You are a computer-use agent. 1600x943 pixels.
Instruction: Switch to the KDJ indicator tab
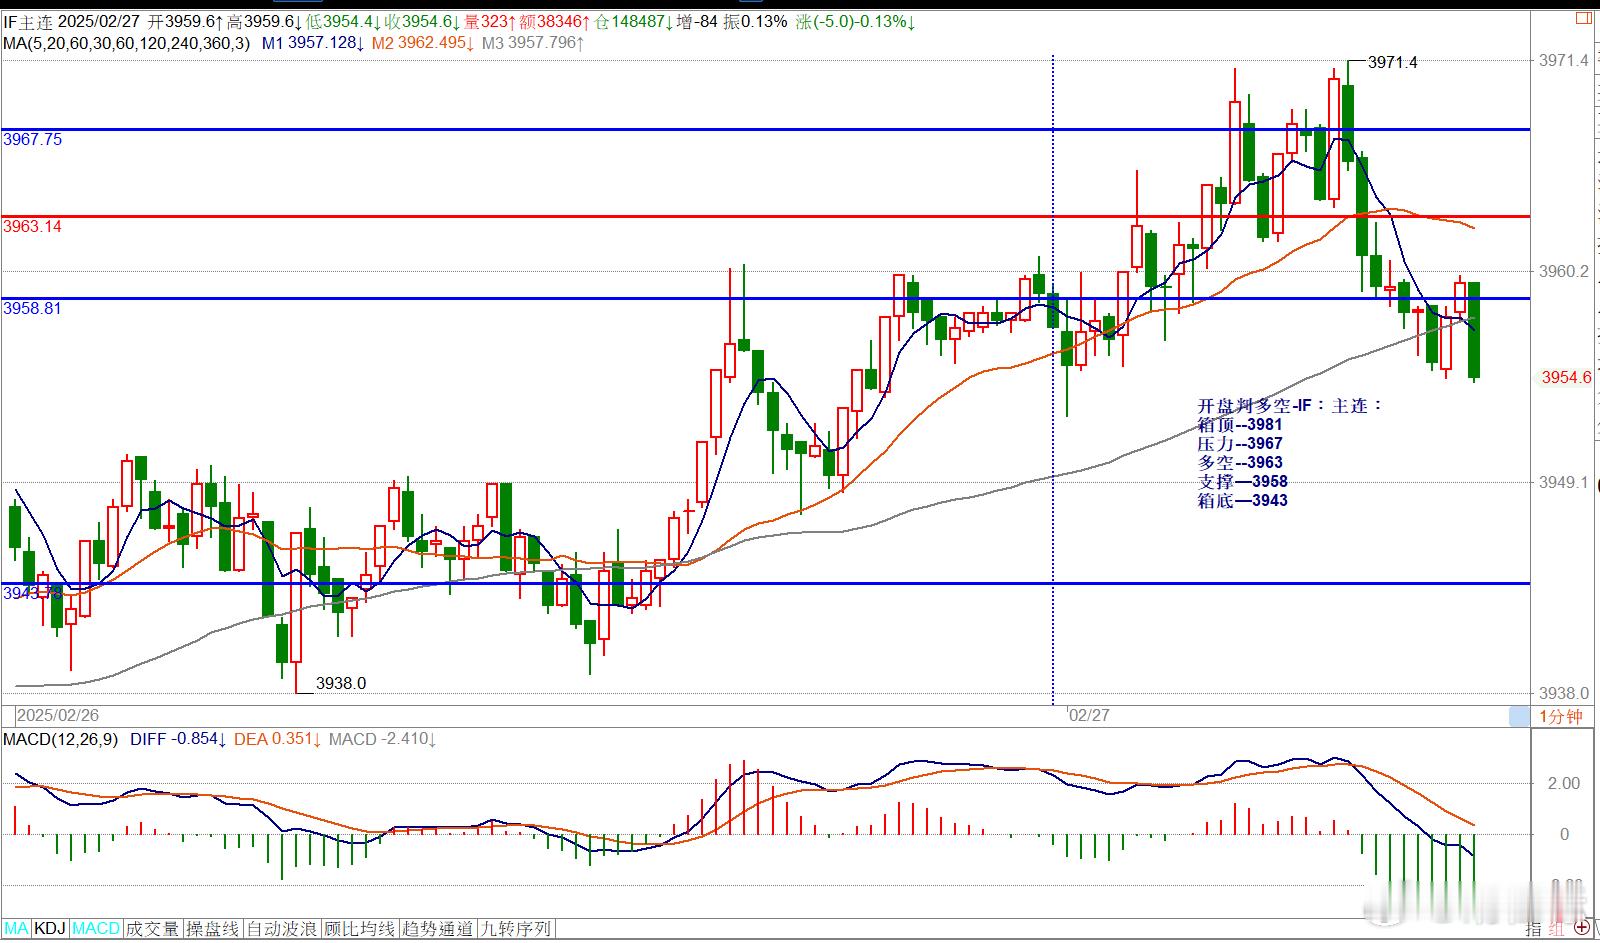[x=50, y=929]
